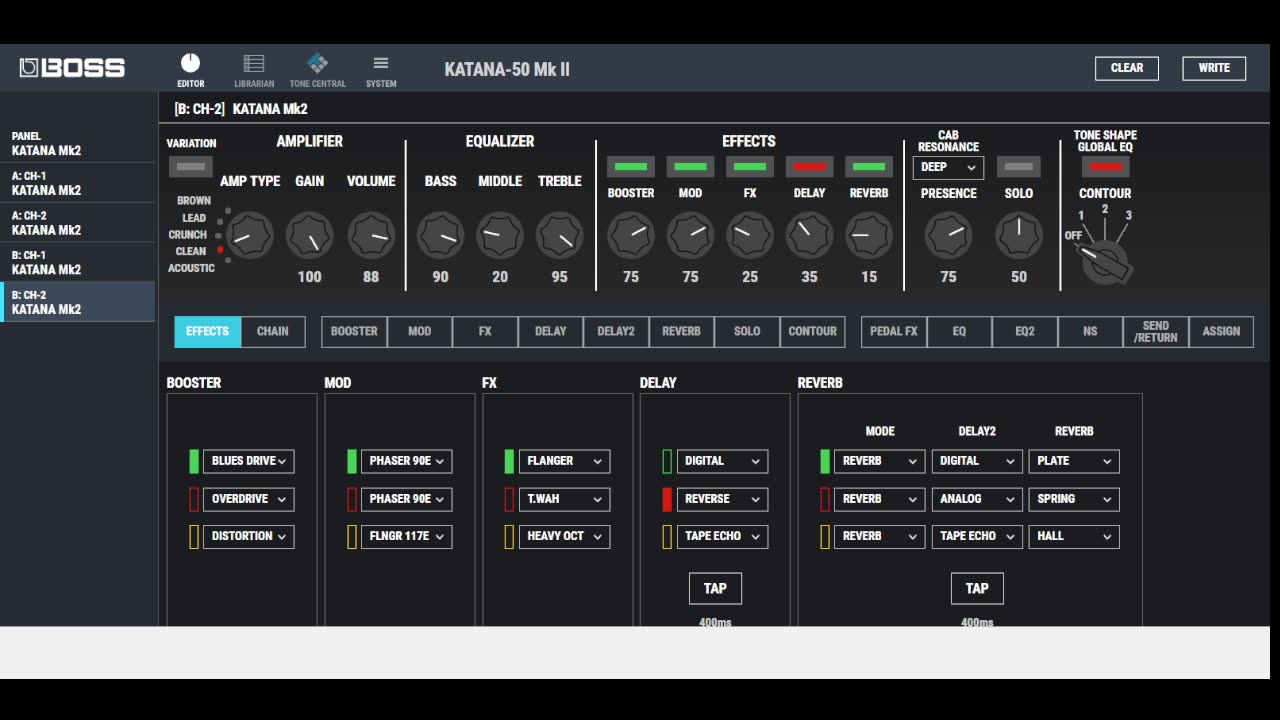
Task: Toggle the Reverb effect on/off switch
Action: [869, 166]
